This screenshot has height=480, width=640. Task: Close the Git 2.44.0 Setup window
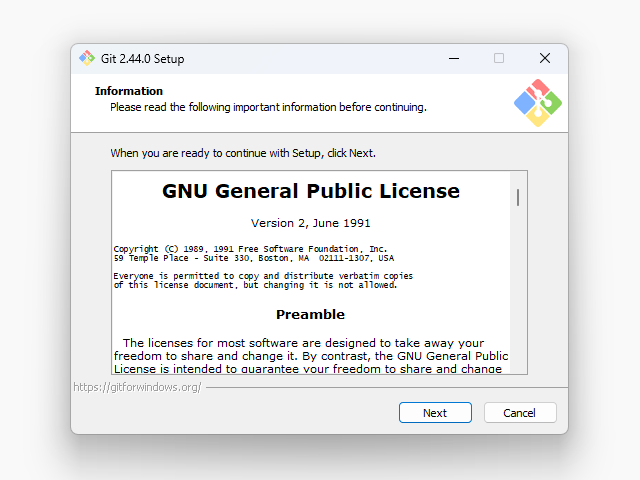pyautogui.click(x=544, y=58)
